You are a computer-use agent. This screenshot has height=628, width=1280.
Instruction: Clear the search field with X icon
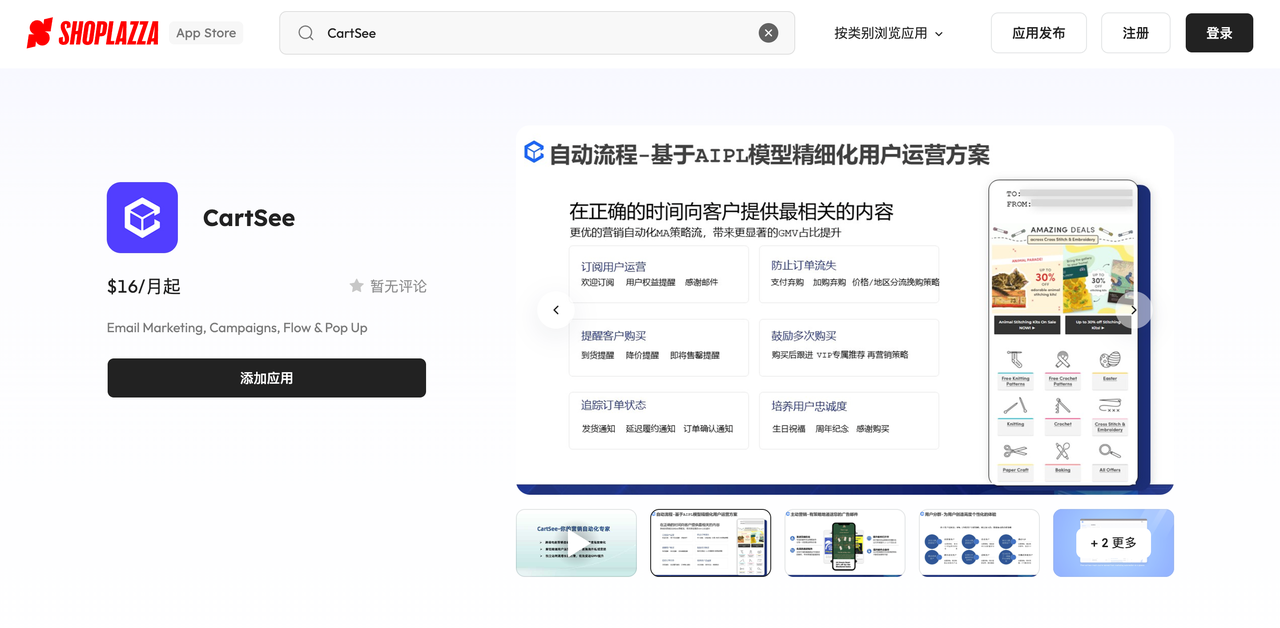click(x=768, y=33)
